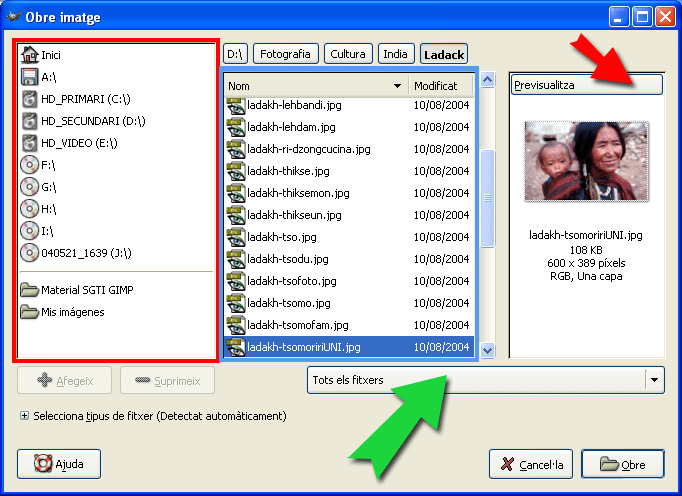Click the ladakh-lehbandi.jpg file icon
Image resolution: width=682 pixels, height=496 pixels.
click(x=236, y=105)
